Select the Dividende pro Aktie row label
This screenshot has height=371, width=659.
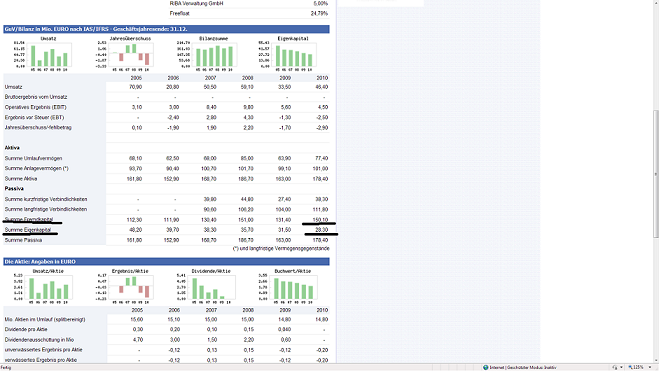[x=26, y=329]
